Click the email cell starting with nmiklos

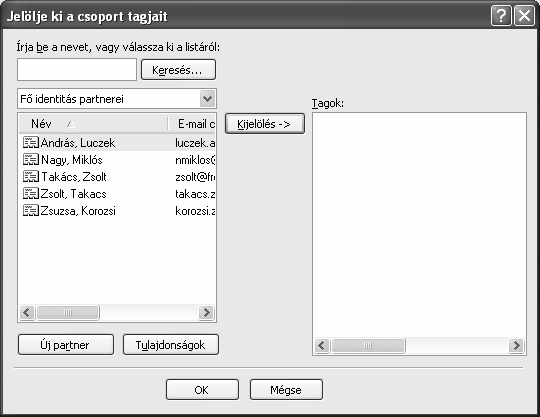pos(195,160)
